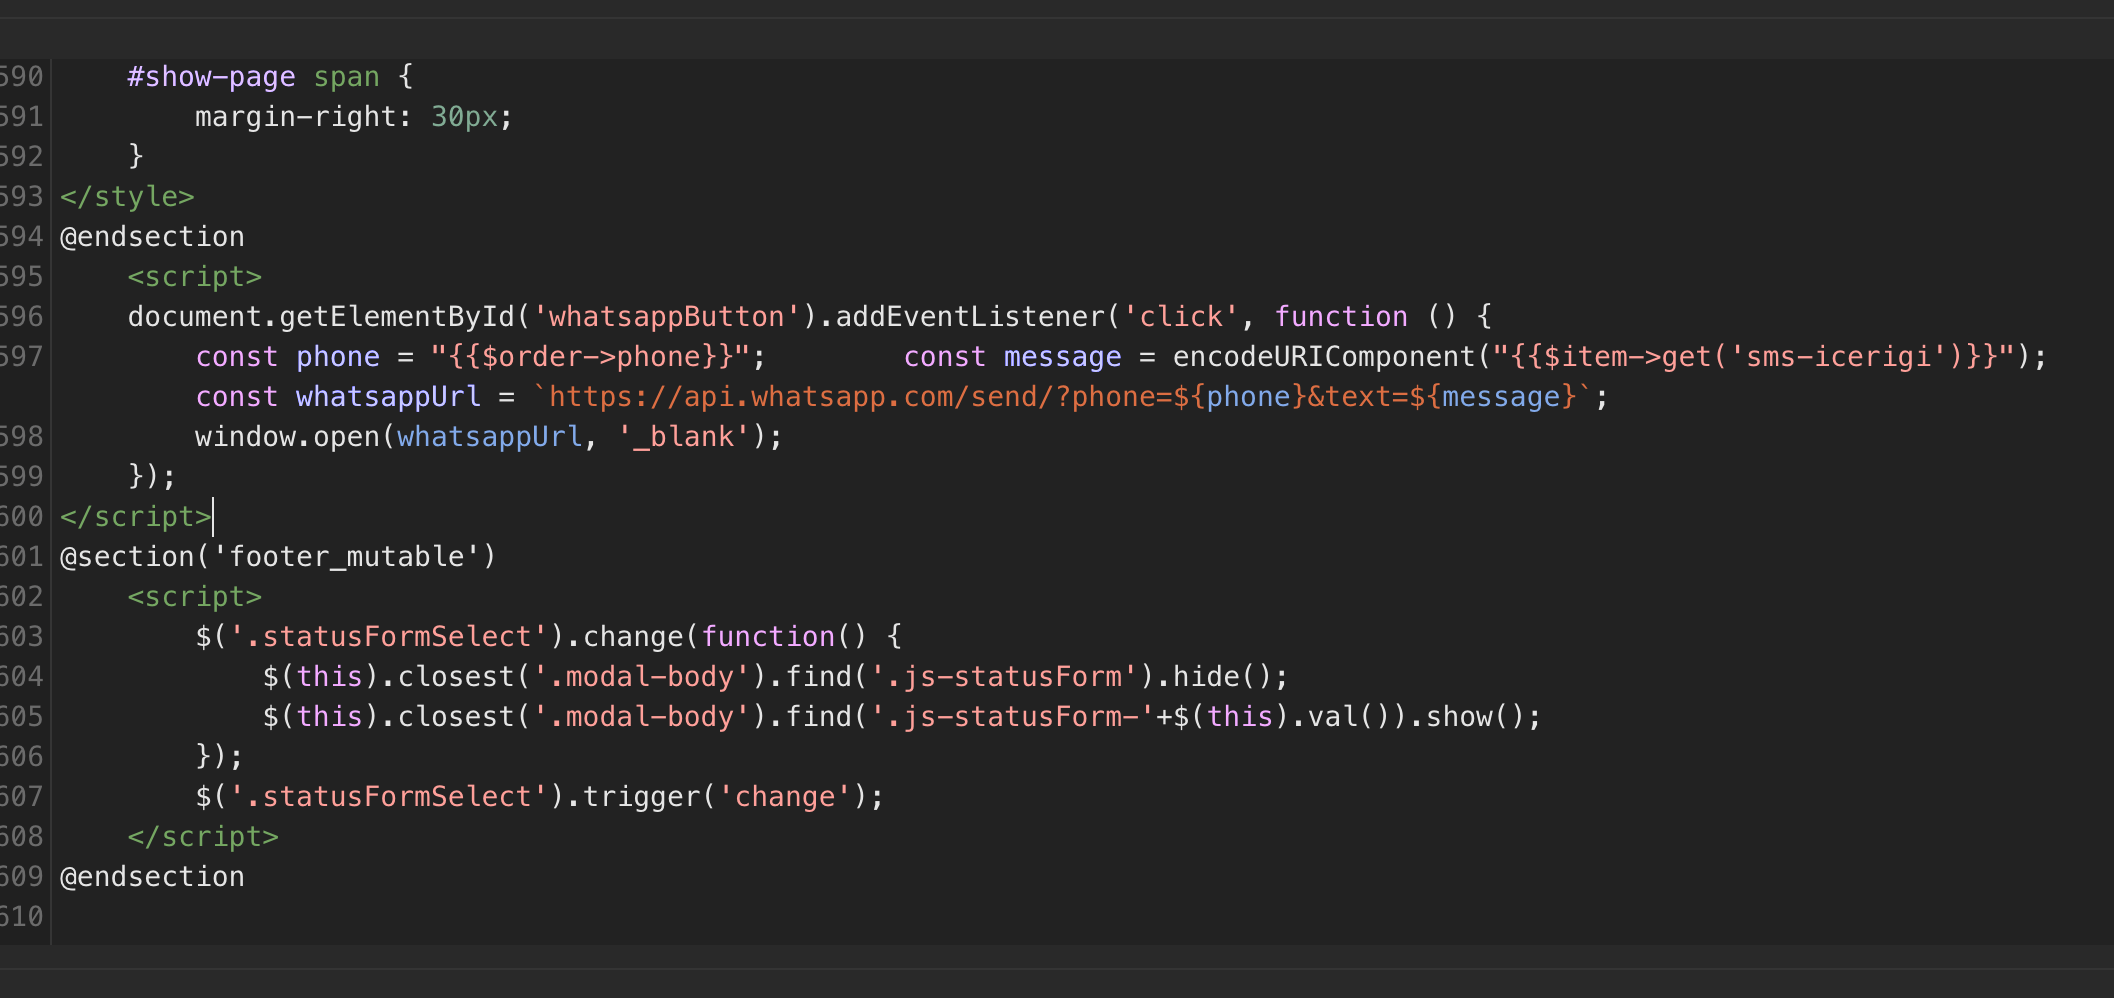Click the #show-page CSS selector
Image resolution: width=2114 pixels, height=998 pixels.
211,77
